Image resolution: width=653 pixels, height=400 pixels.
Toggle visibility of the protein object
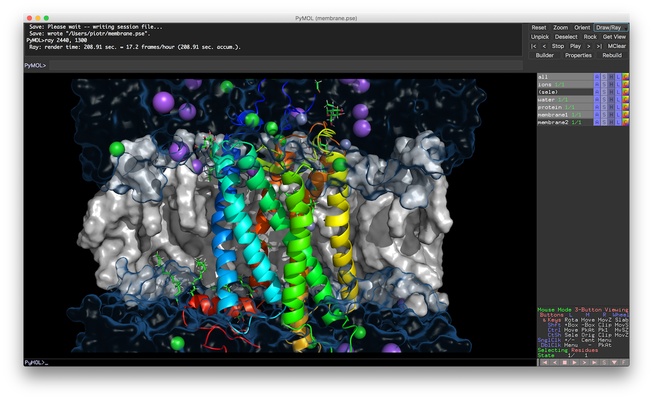[565, 107]
